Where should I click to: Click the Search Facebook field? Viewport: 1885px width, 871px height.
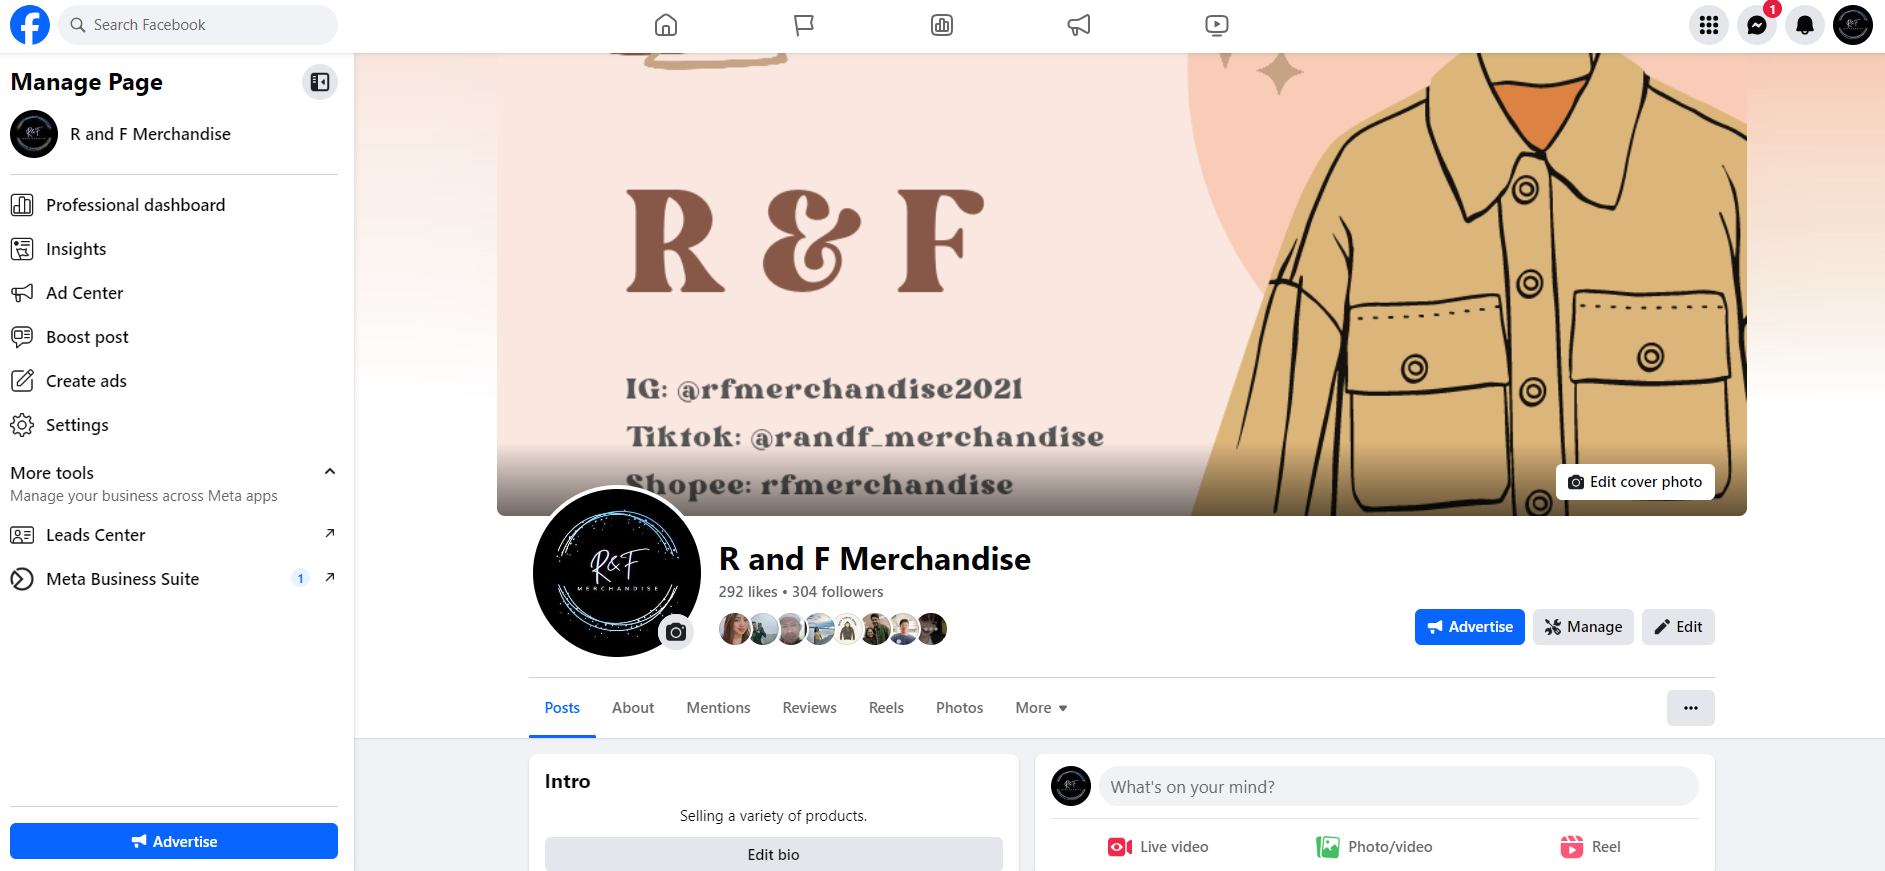pos(198,25)
